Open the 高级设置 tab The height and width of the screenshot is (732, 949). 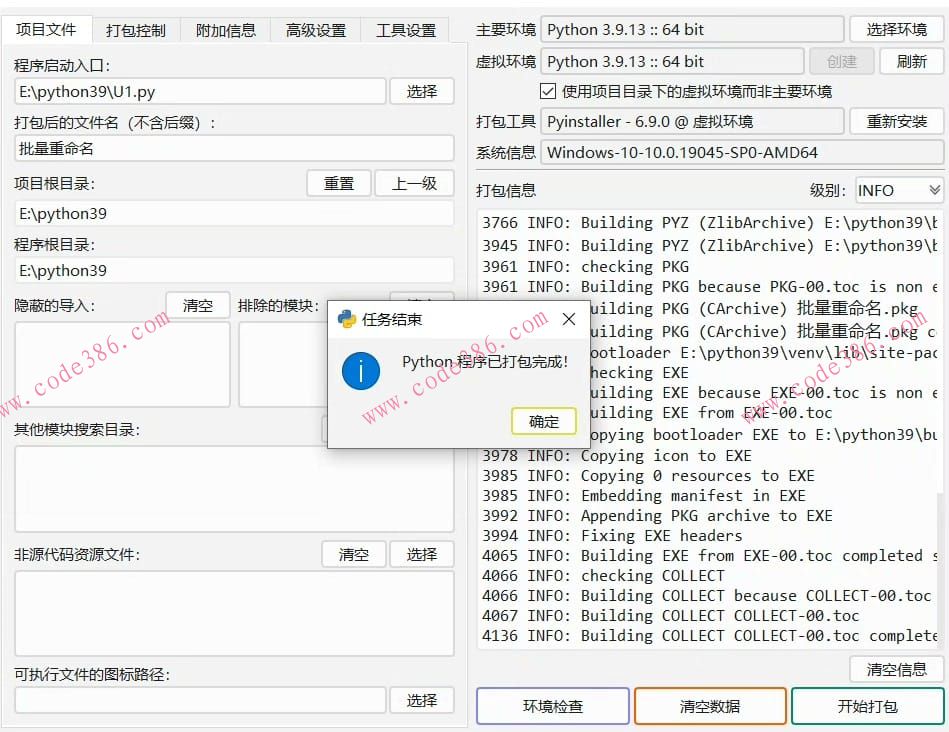(x=316, y=30)
